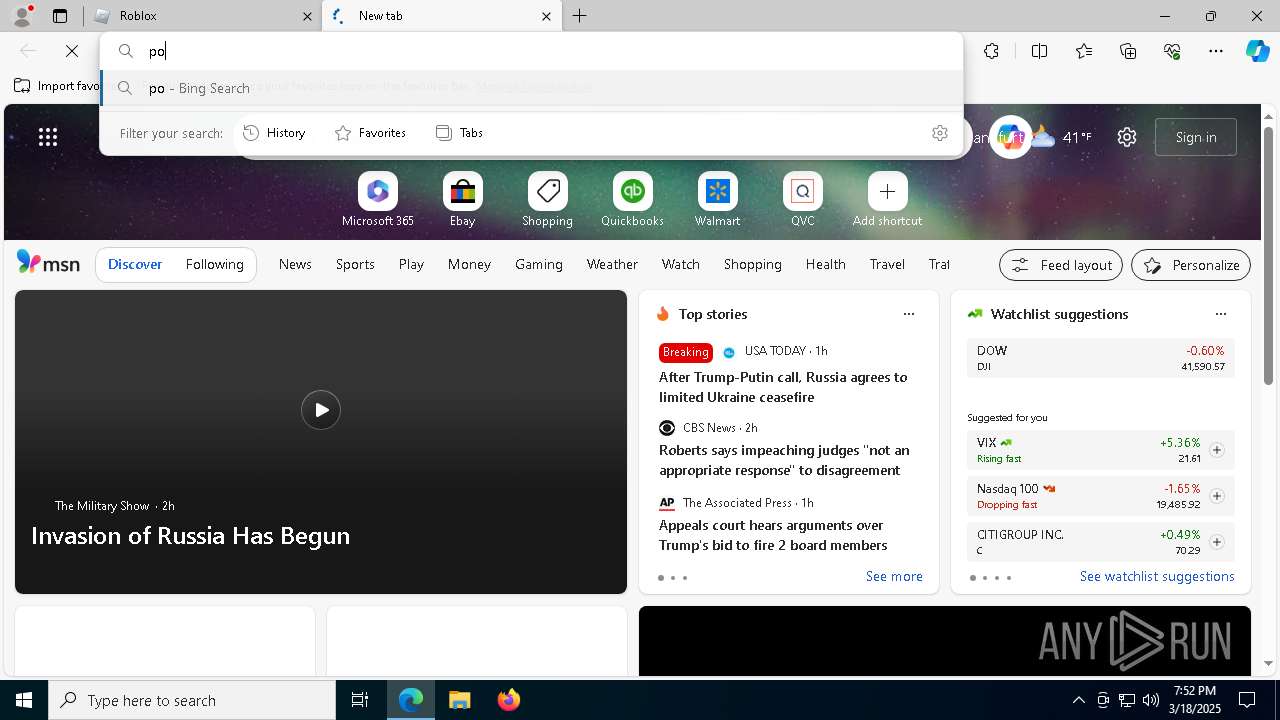Open Task View on taskbar

360,700
